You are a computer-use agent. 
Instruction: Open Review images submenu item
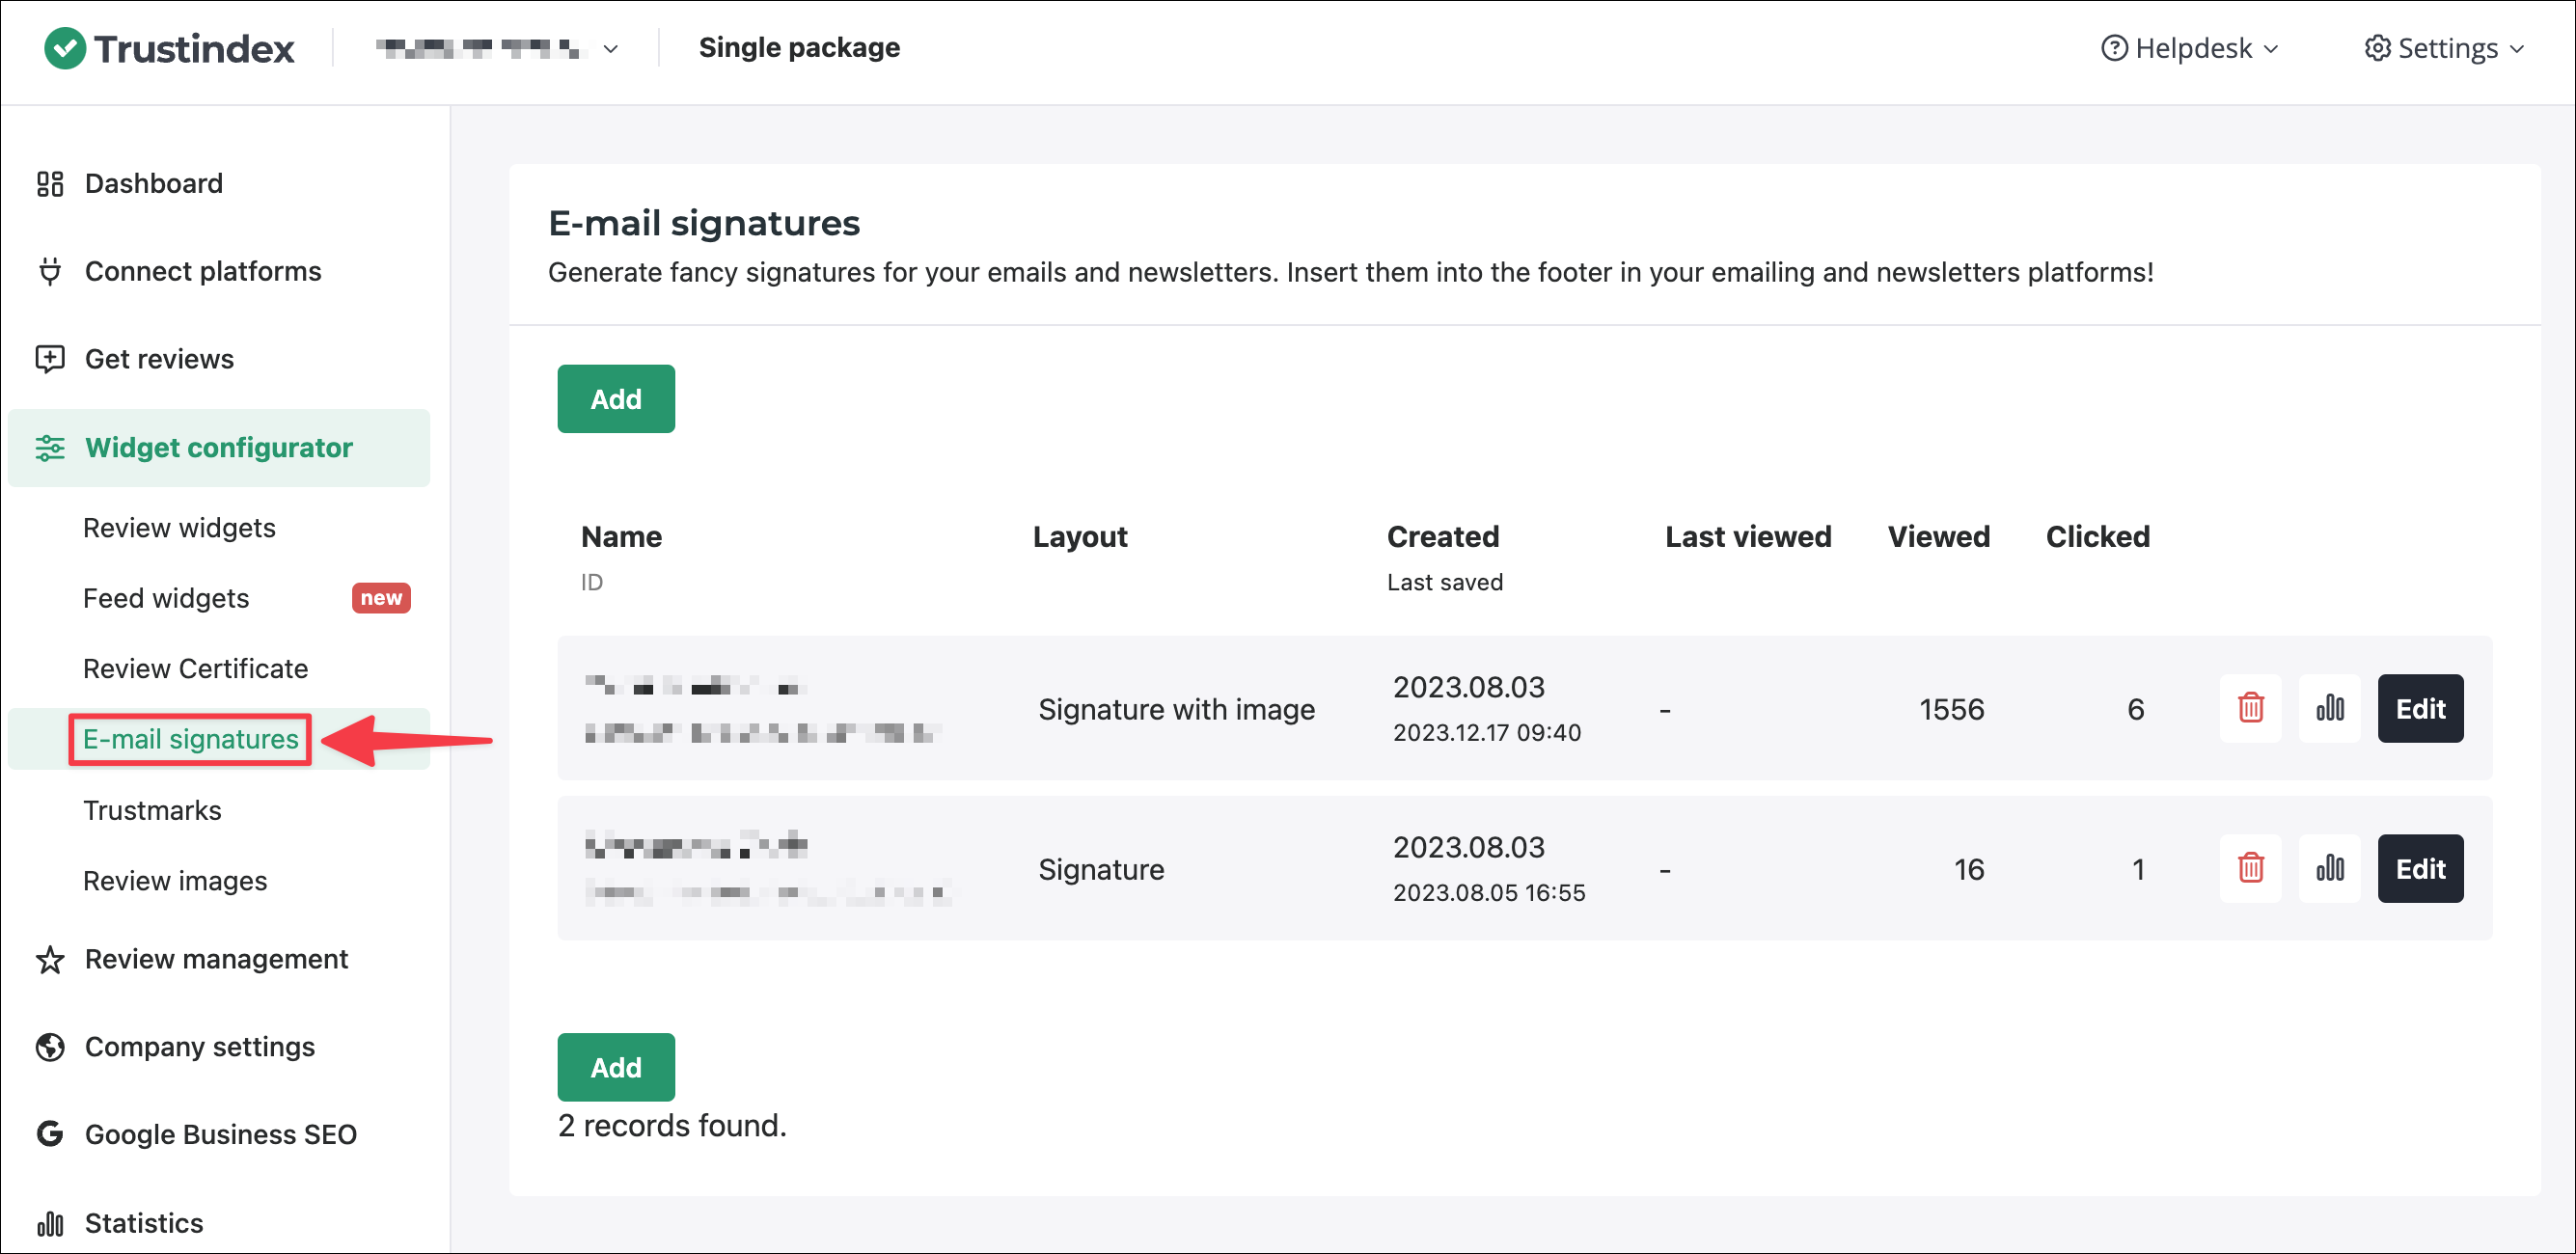pos(175,881)
